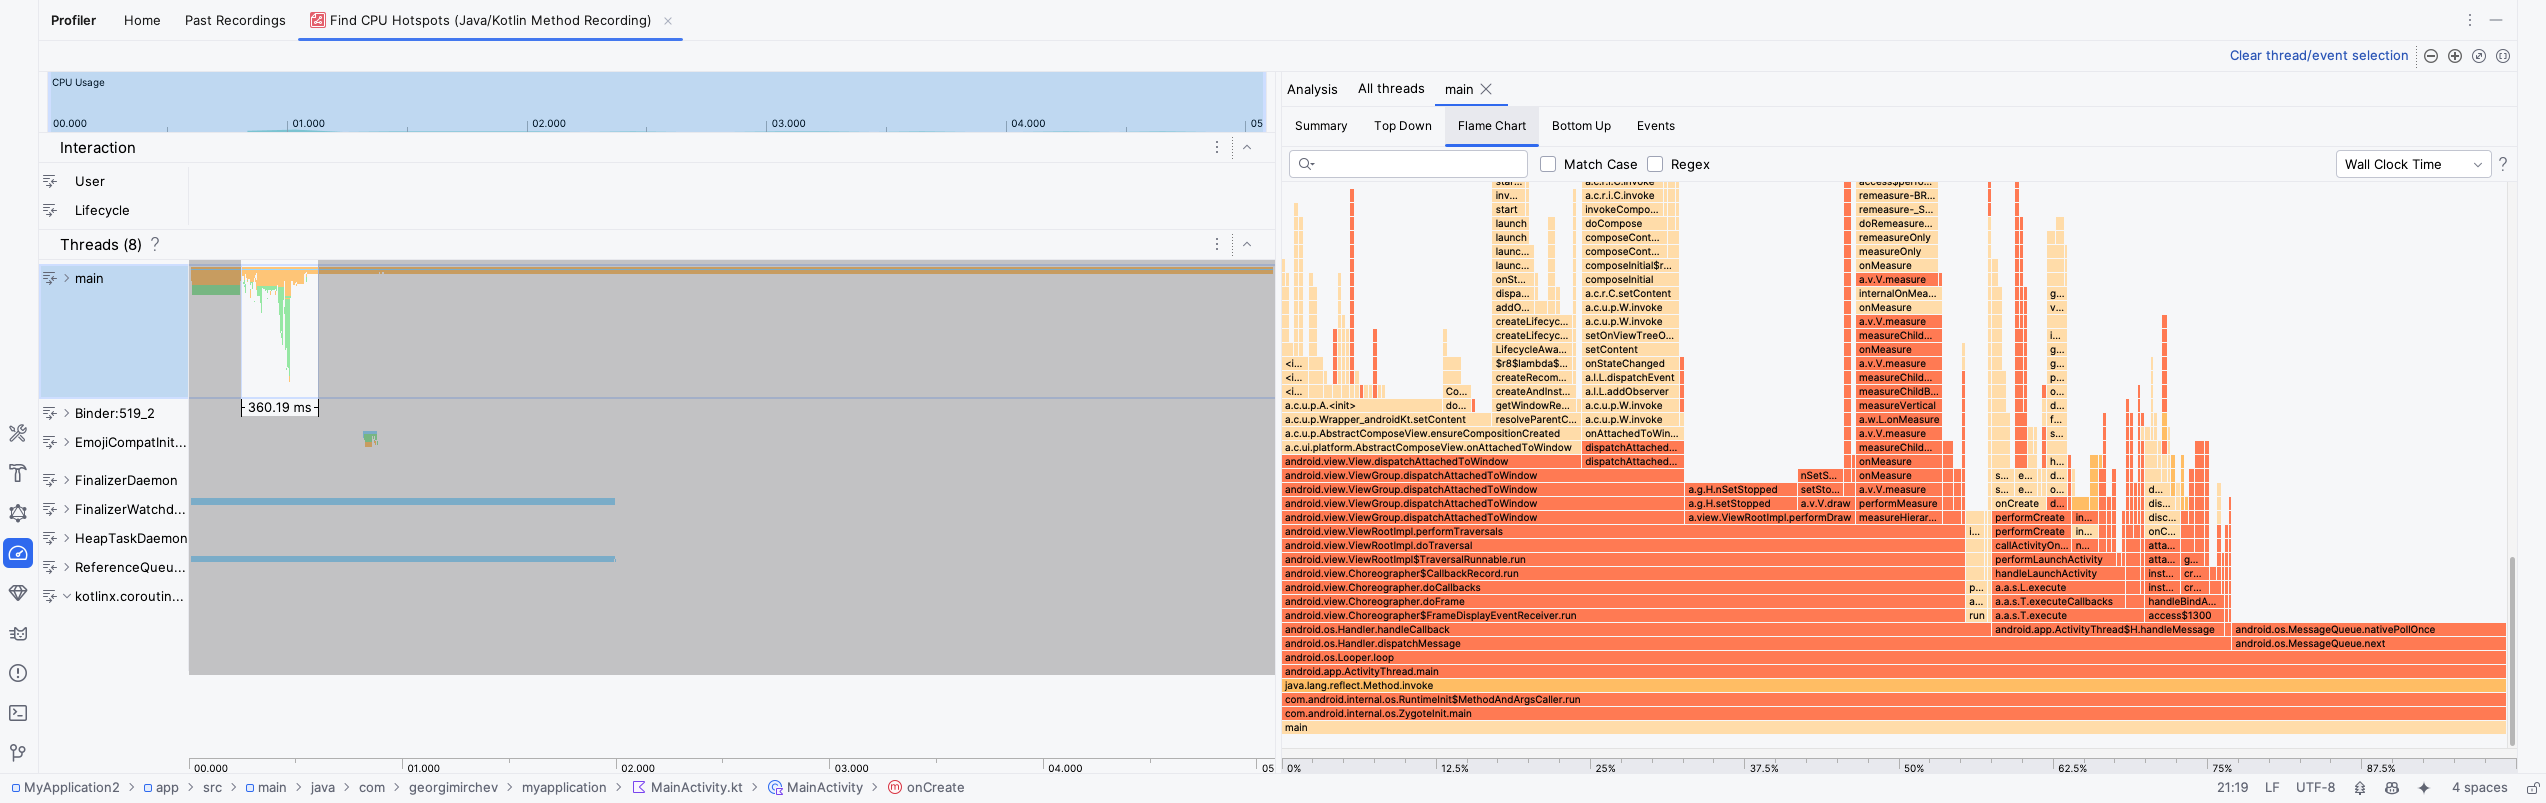Zoom out the profiler timeline
2546x803 pixels.
pyautogui.click(x=2431, y=56)
